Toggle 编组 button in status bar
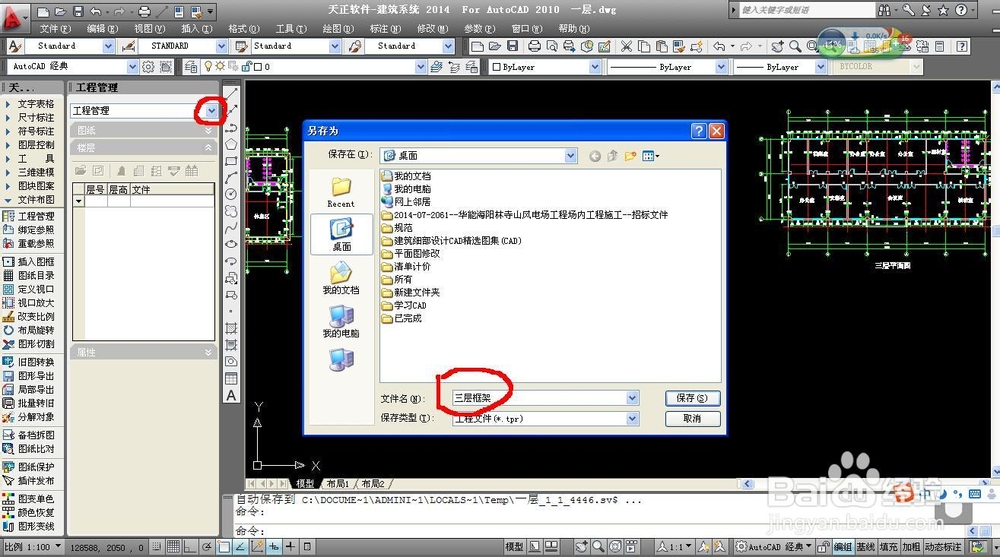This screenshot has width=1000, height=557. 842,547
